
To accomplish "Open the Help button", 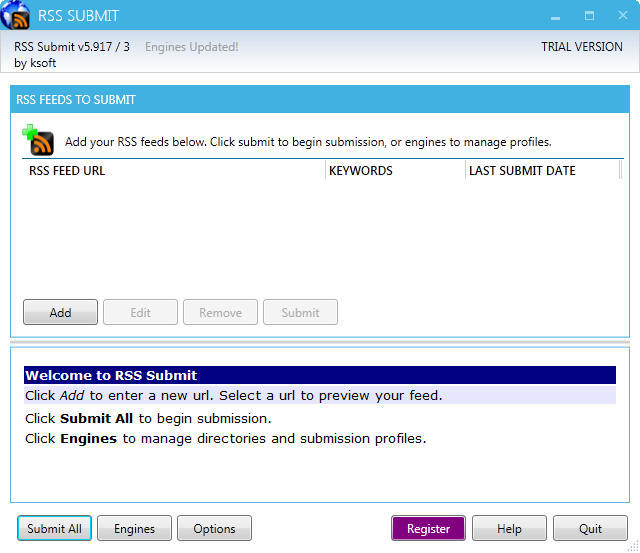I will pyautogui.click(x=509, y=528).
